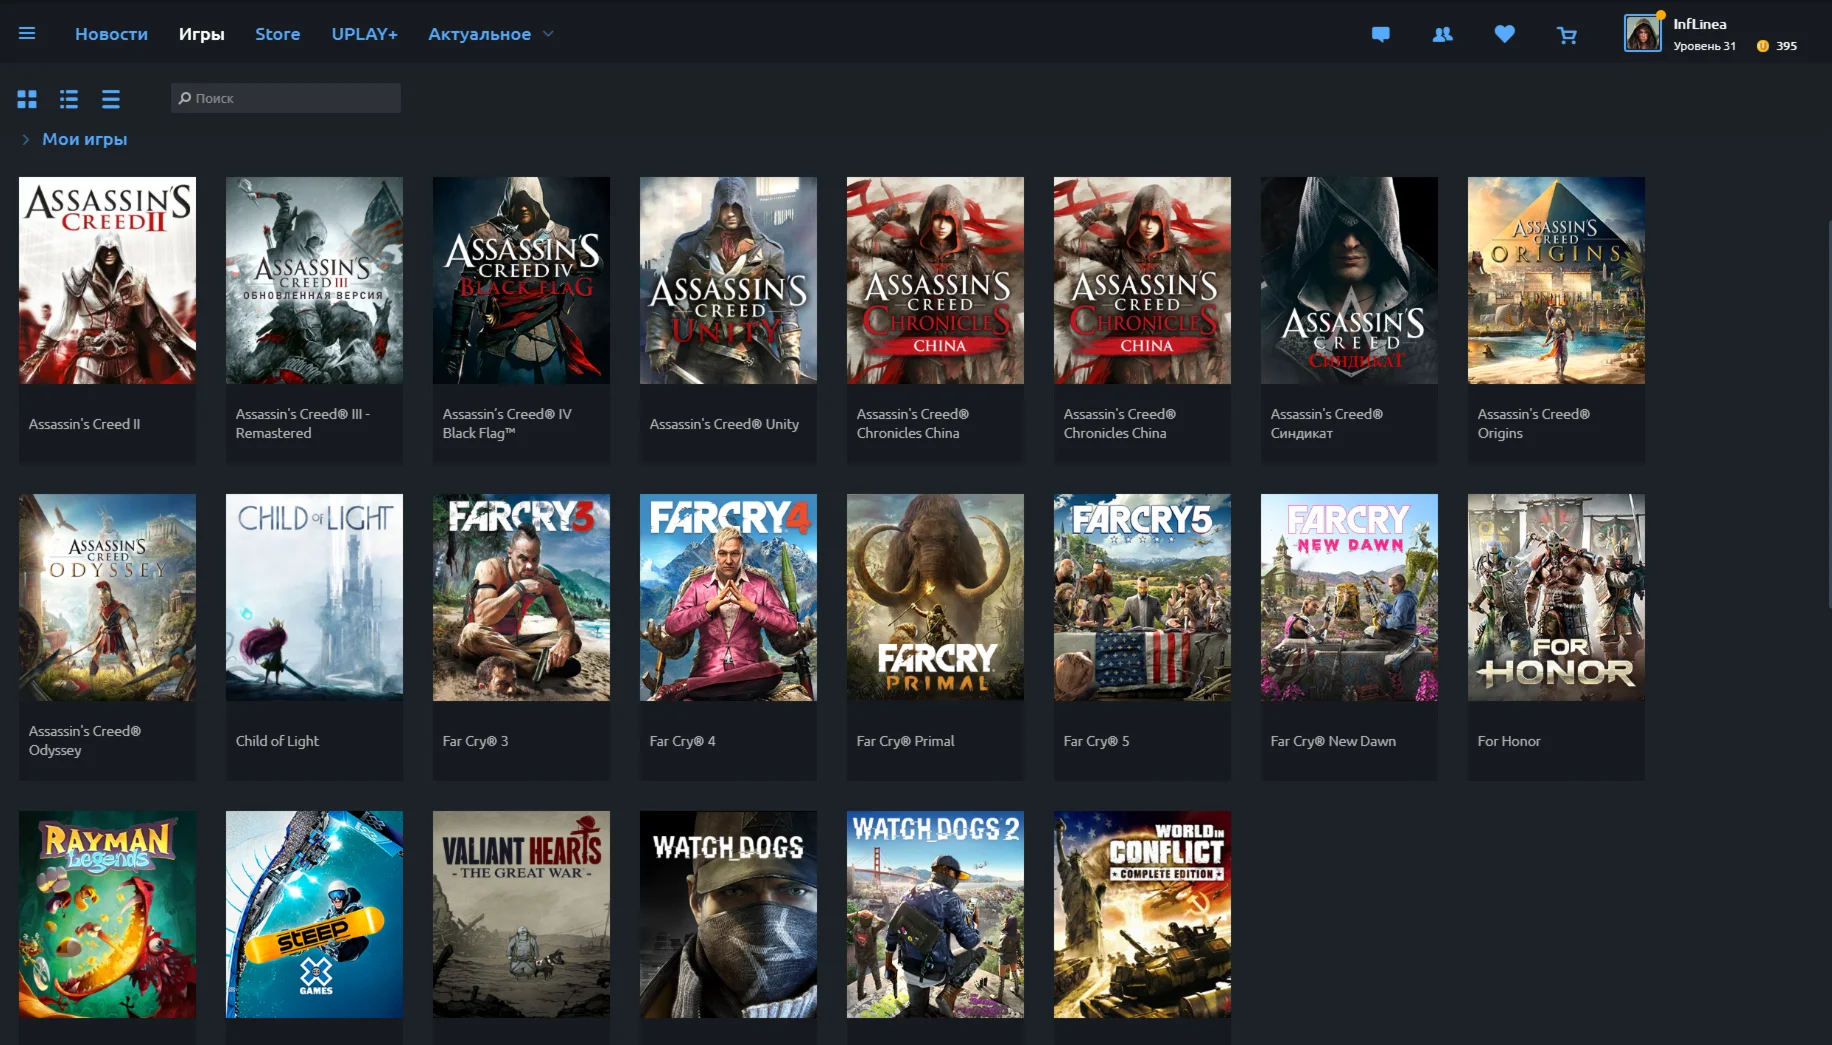Switch to grid view of games

click(x=27, y=99)
